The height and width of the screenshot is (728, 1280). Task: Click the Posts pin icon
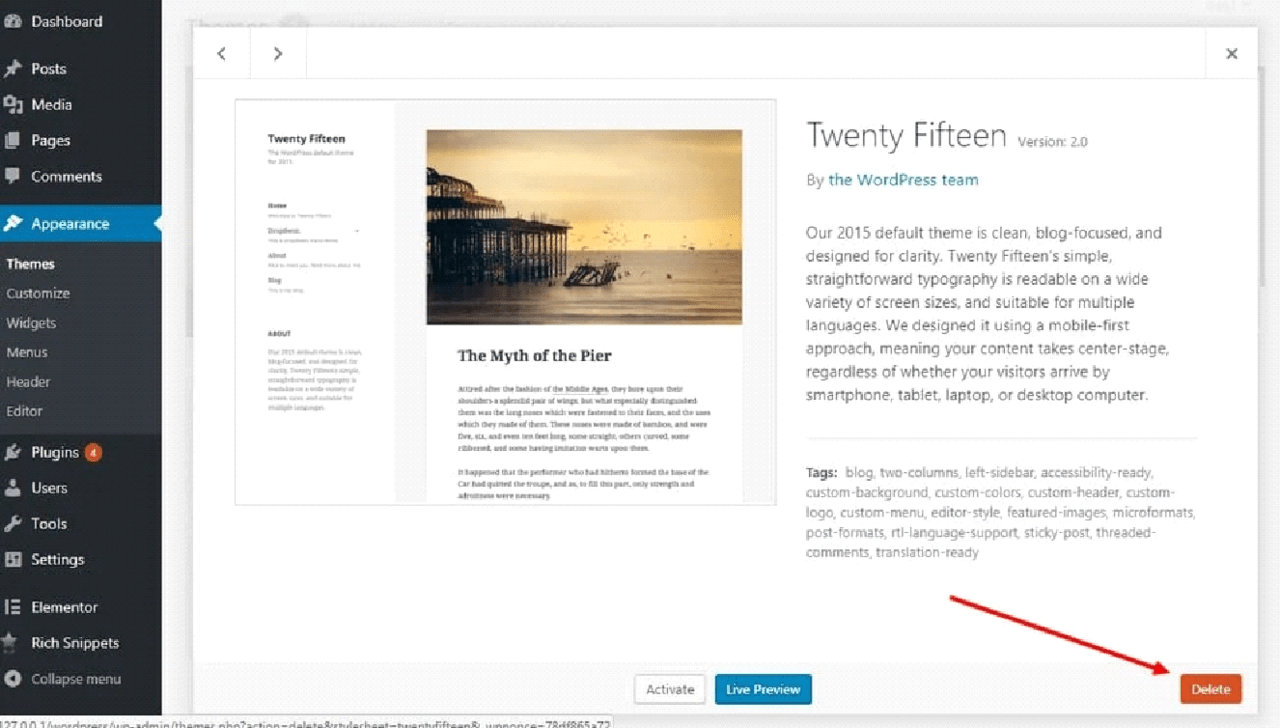click(x=12, y=69)
